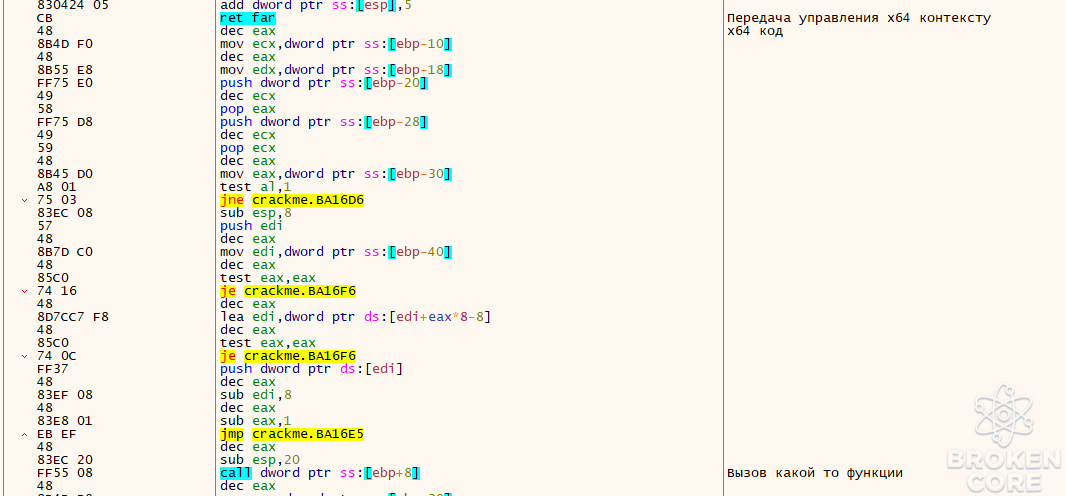Select the 'jmp crackme.BA16E5' instruction
1066x496 pixels.
tap(292, 434)
